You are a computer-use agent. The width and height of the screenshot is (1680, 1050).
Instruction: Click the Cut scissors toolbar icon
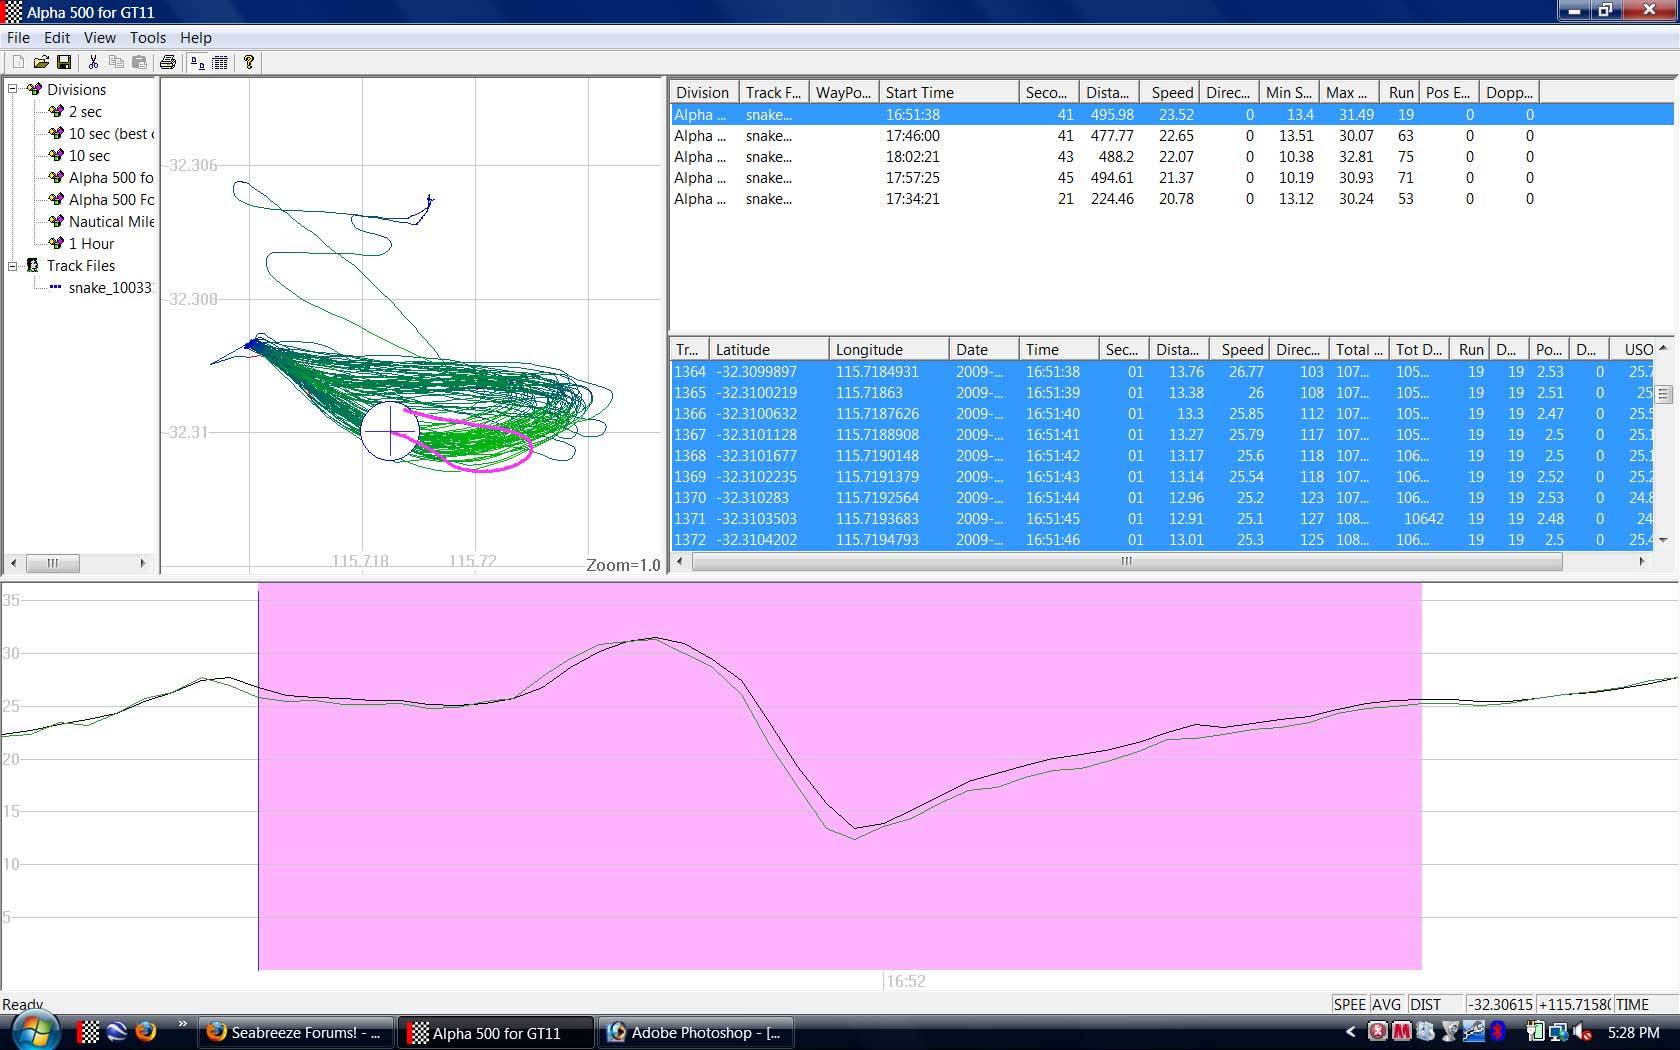click(93, 62)
